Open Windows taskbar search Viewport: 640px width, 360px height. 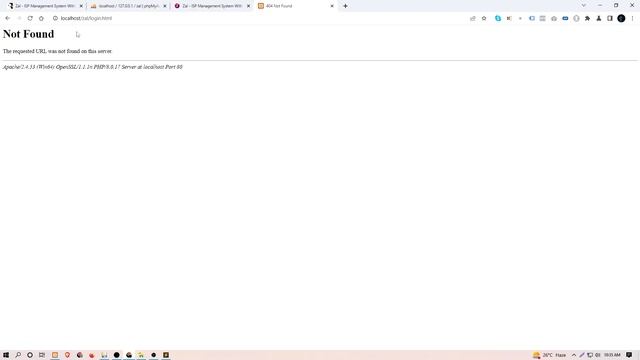click(18, 355)
